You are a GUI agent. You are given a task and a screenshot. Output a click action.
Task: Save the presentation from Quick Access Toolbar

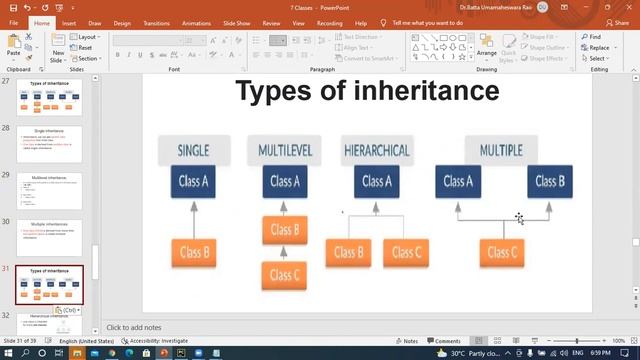pyautogui.click(x=13, y=8)
